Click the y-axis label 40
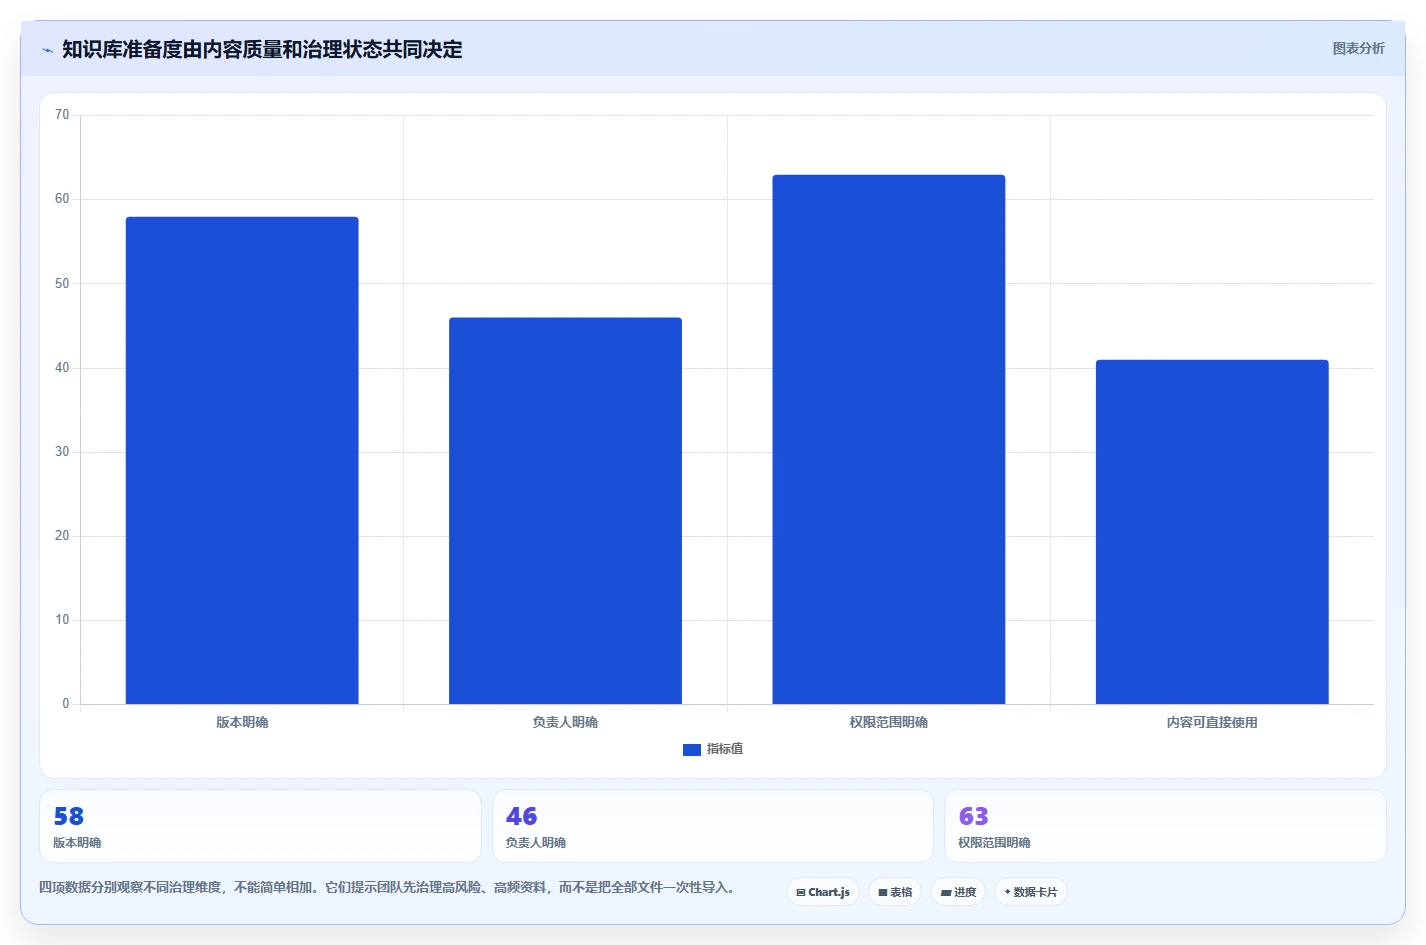This screenshot has height=945, width=1426. point(62,367)
